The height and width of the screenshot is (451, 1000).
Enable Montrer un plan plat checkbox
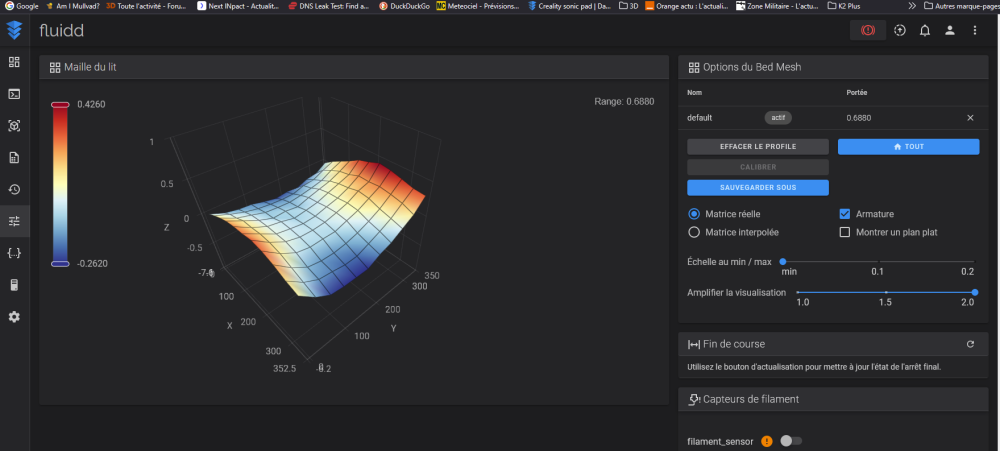pos(844,232)
